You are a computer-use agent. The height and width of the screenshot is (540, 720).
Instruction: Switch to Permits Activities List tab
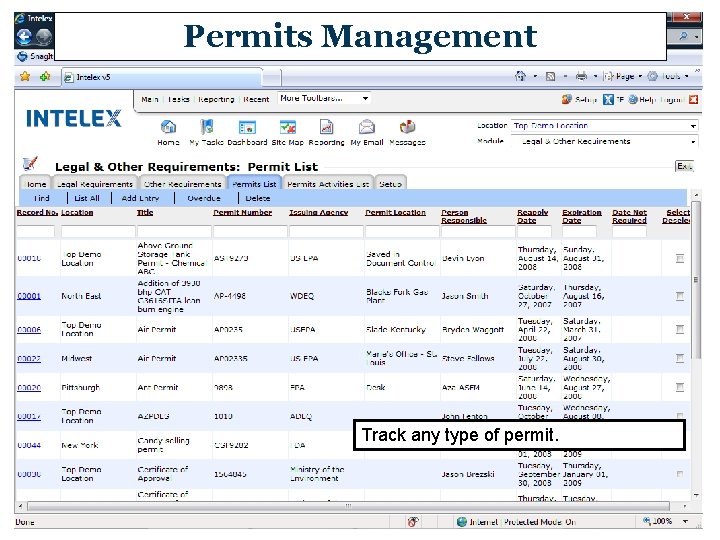(328, 184)
